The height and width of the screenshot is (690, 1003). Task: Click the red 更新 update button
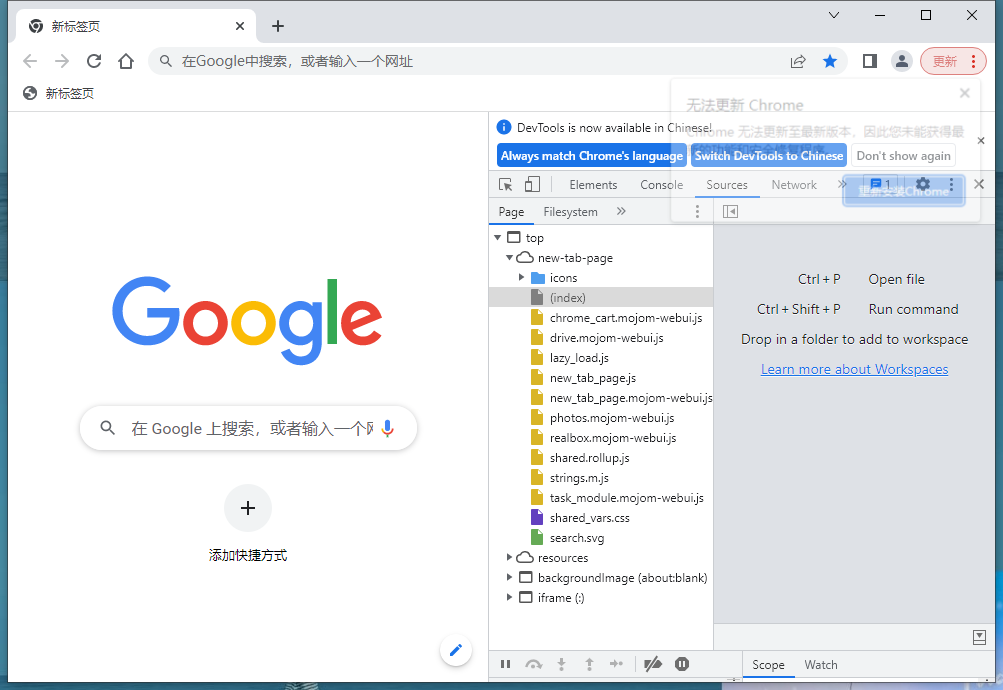[953, 61]
